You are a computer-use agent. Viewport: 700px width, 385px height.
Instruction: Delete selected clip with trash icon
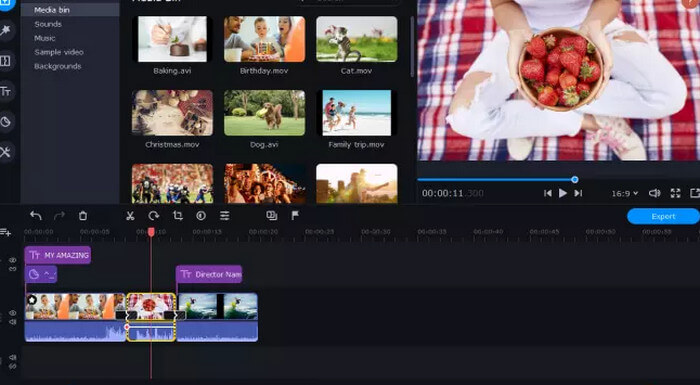click(83, 216)
